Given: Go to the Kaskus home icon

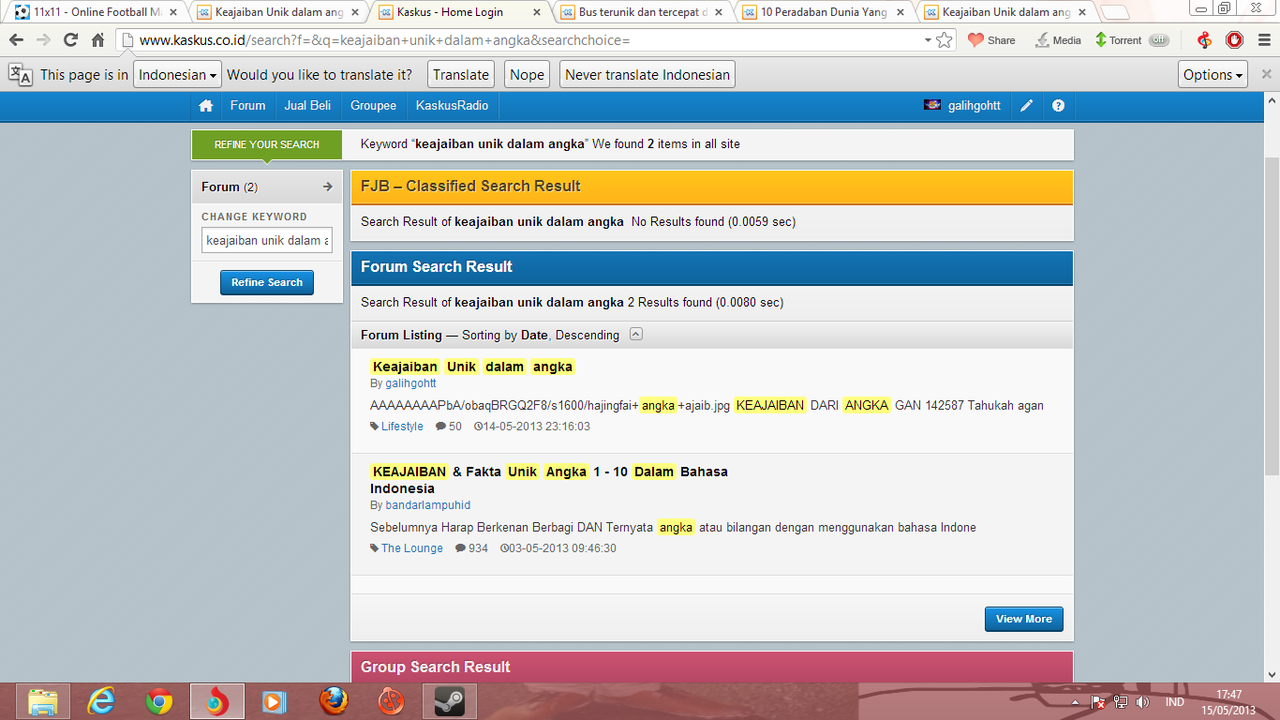Looking at the screenshot, I should 206,106.
